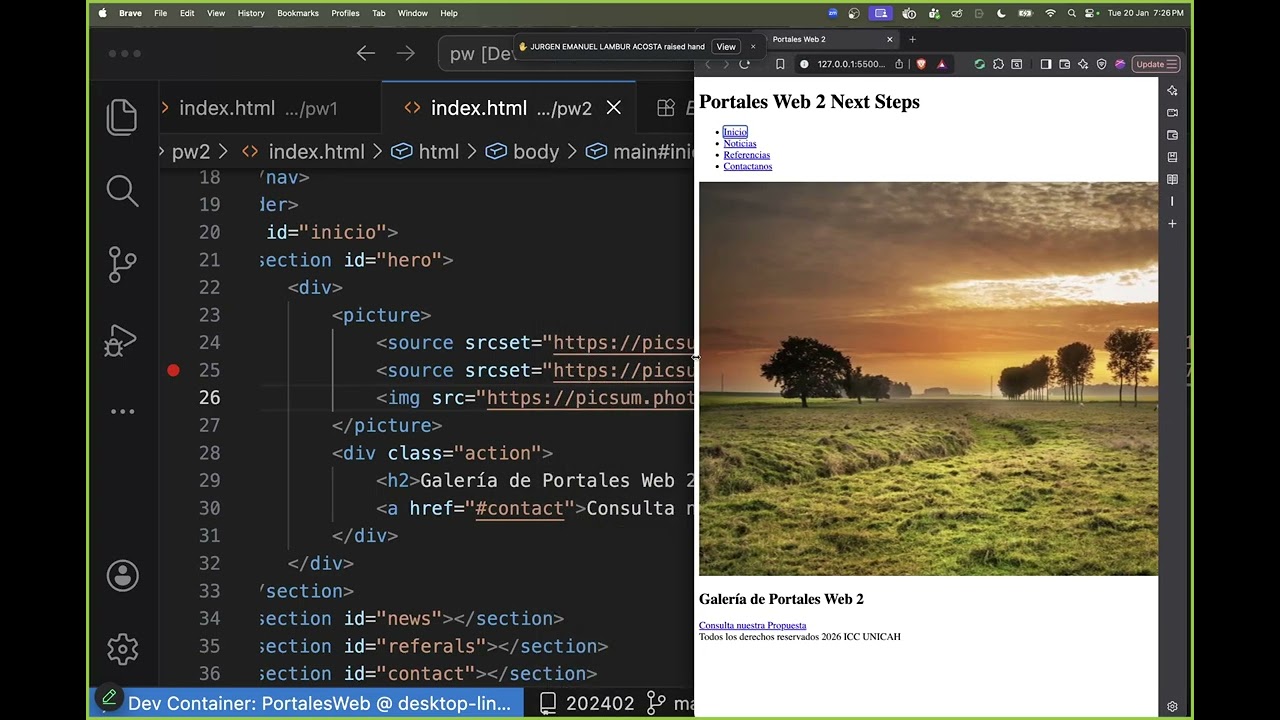The image size is (1280, 720).
Task: Go back with VS Code navigation arrow
Action: tap(366, 53)
